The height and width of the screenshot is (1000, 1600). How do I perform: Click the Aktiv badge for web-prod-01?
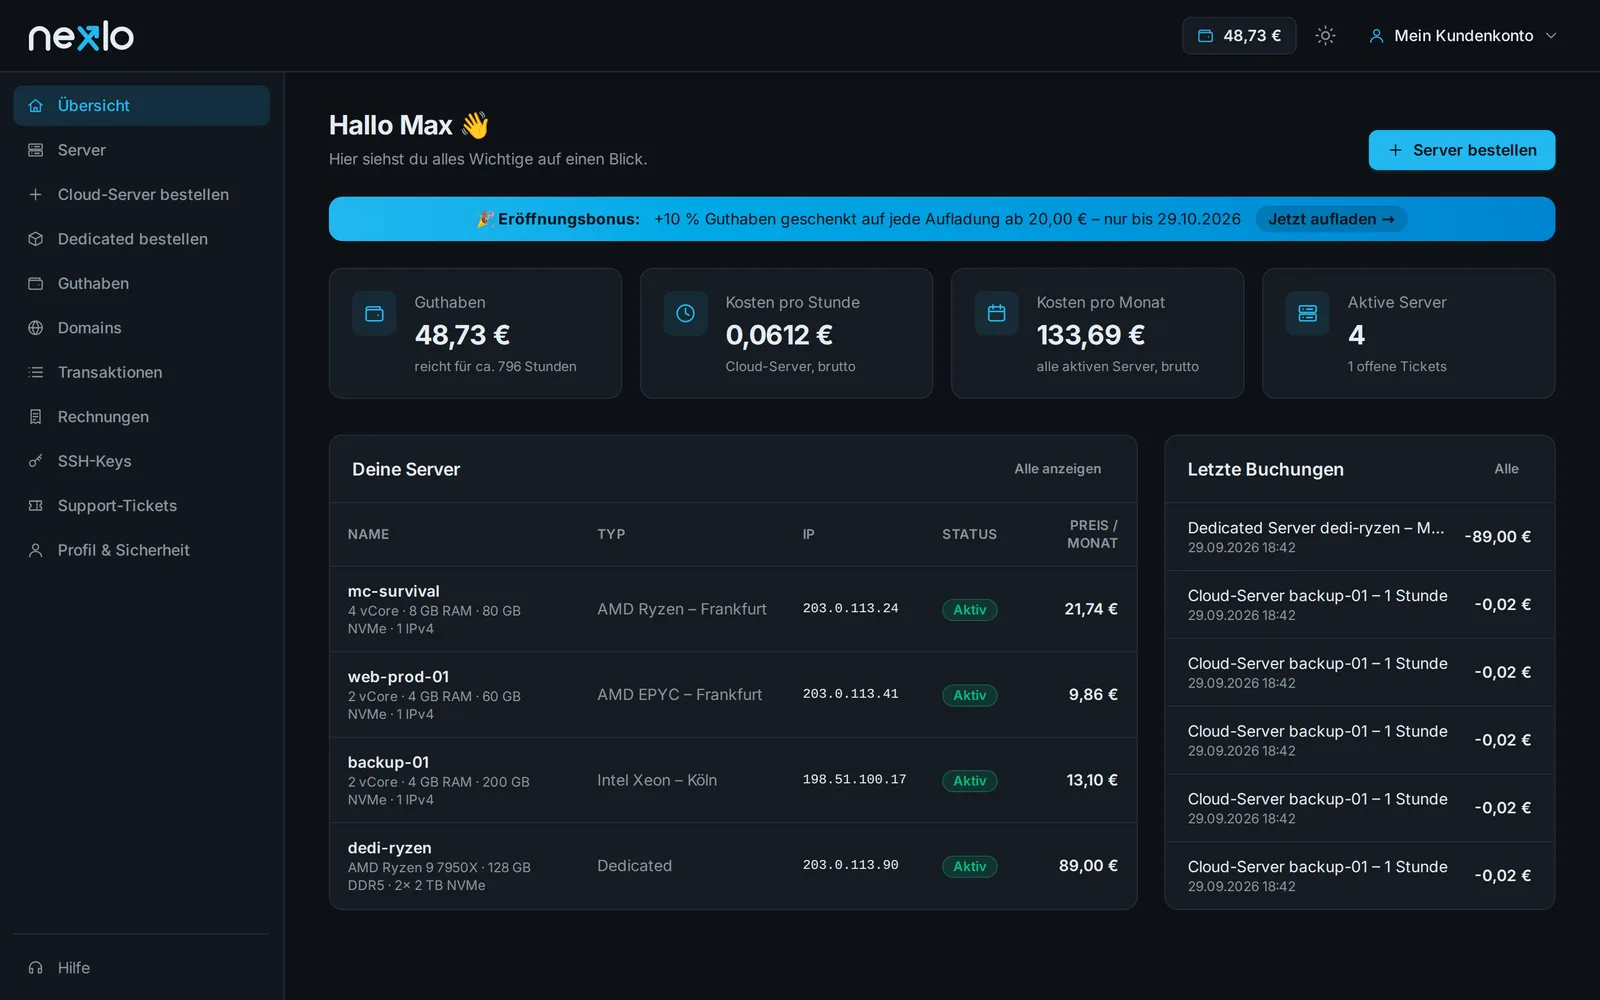[x=969, y=695]
